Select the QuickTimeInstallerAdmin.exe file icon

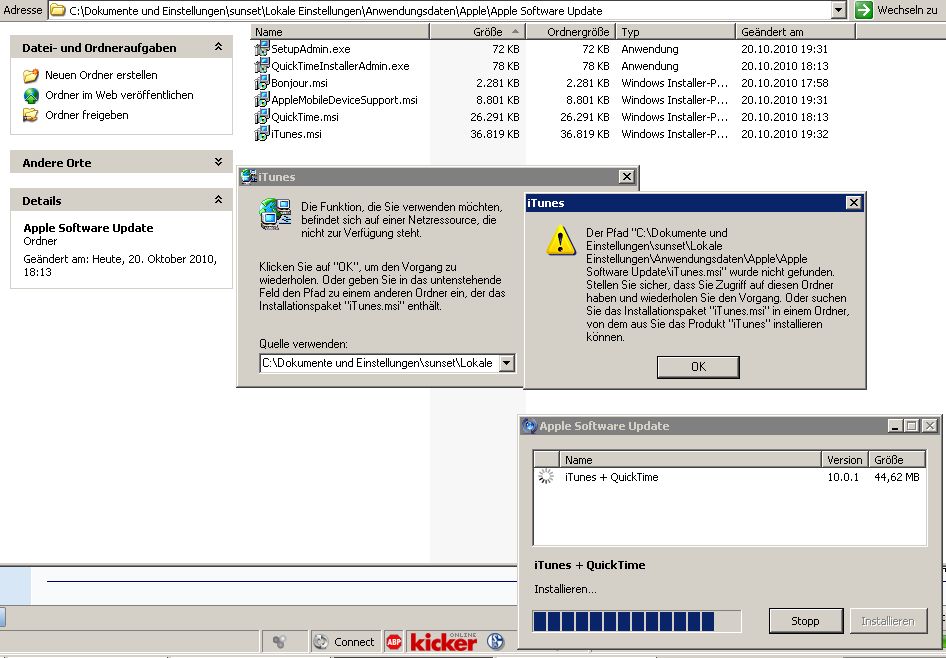(262, 66)
